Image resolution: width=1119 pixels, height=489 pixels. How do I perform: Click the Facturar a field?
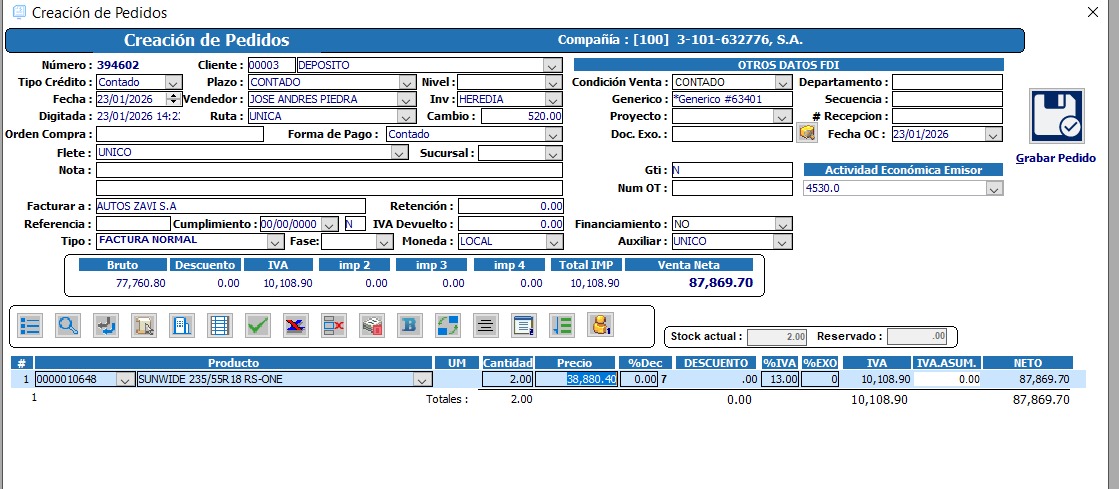coord(231,206)
